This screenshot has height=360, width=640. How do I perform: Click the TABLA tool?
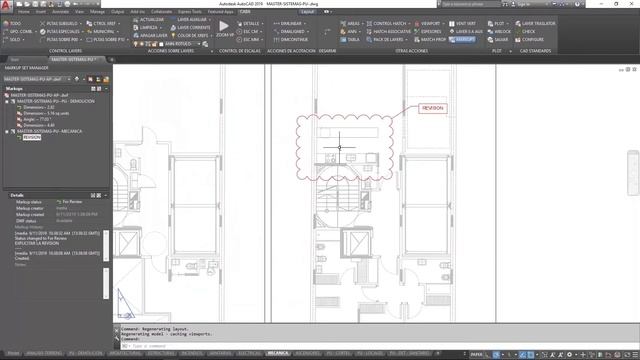[350, 40]
